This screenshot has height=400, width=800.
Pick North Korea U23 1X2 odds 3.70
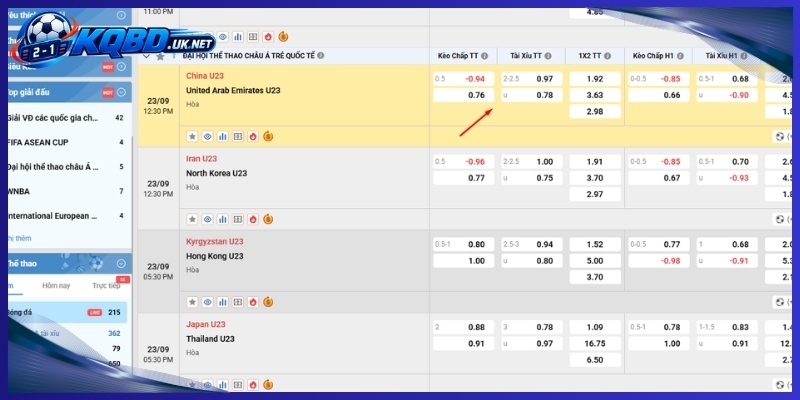point(595,178)
